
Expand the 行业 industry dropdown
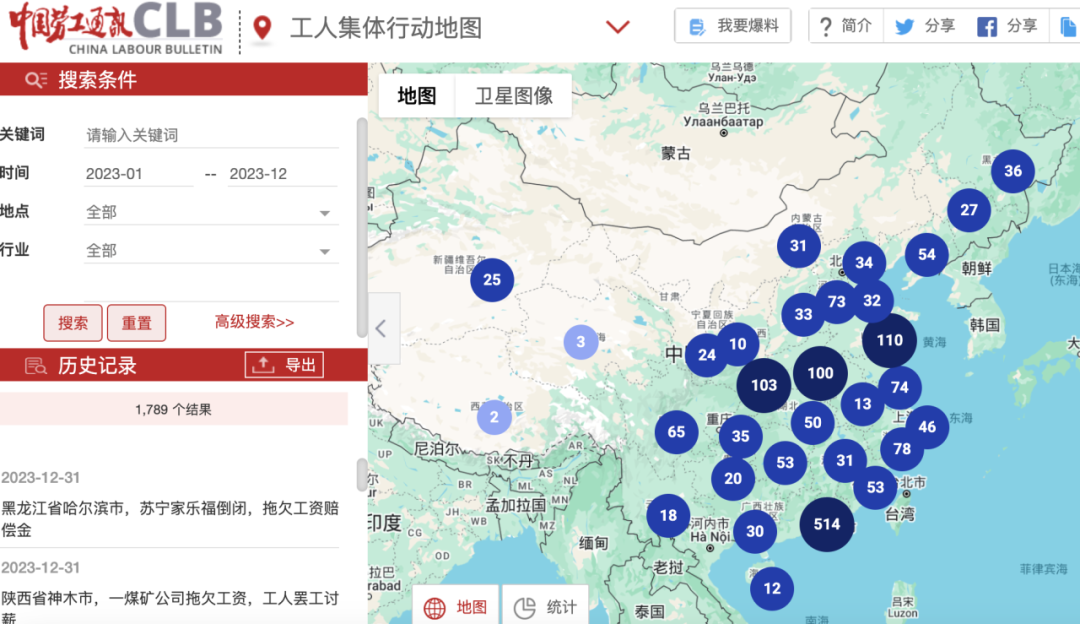pyautogui.click(x=324, y=252)
